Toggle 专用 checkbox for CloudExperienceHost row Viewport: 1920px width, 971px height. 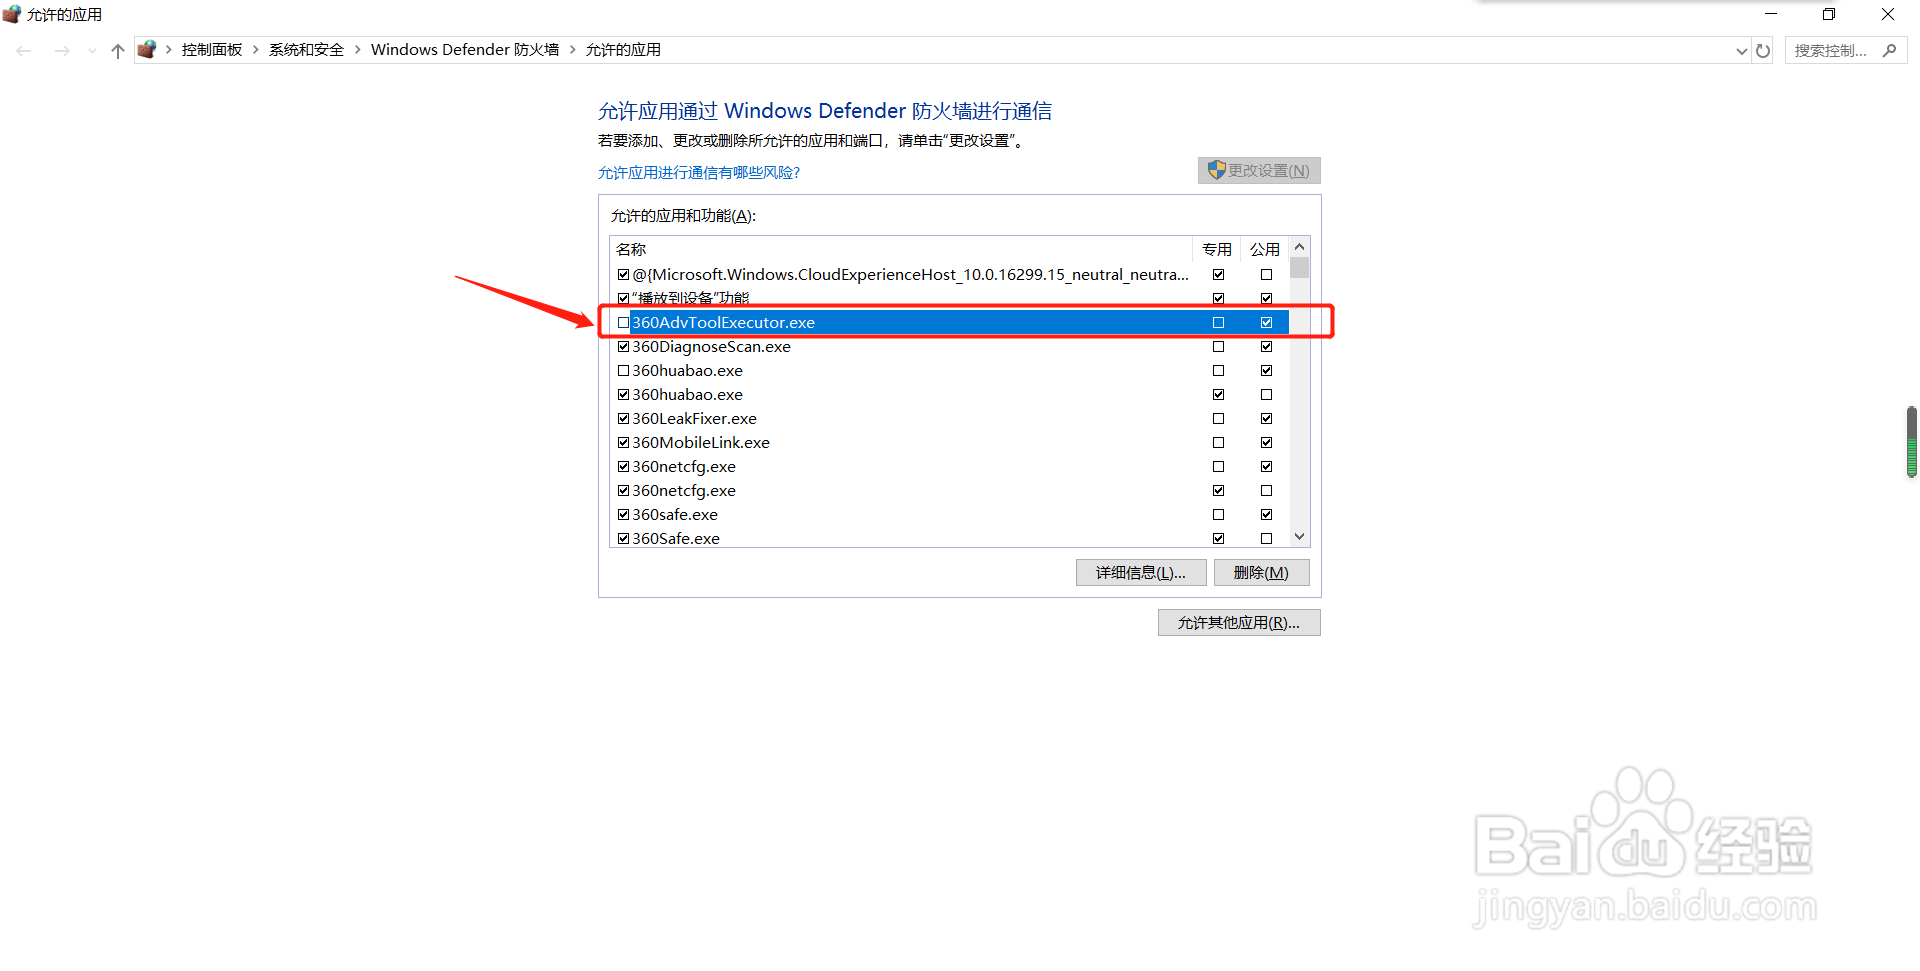point(1218,275)
